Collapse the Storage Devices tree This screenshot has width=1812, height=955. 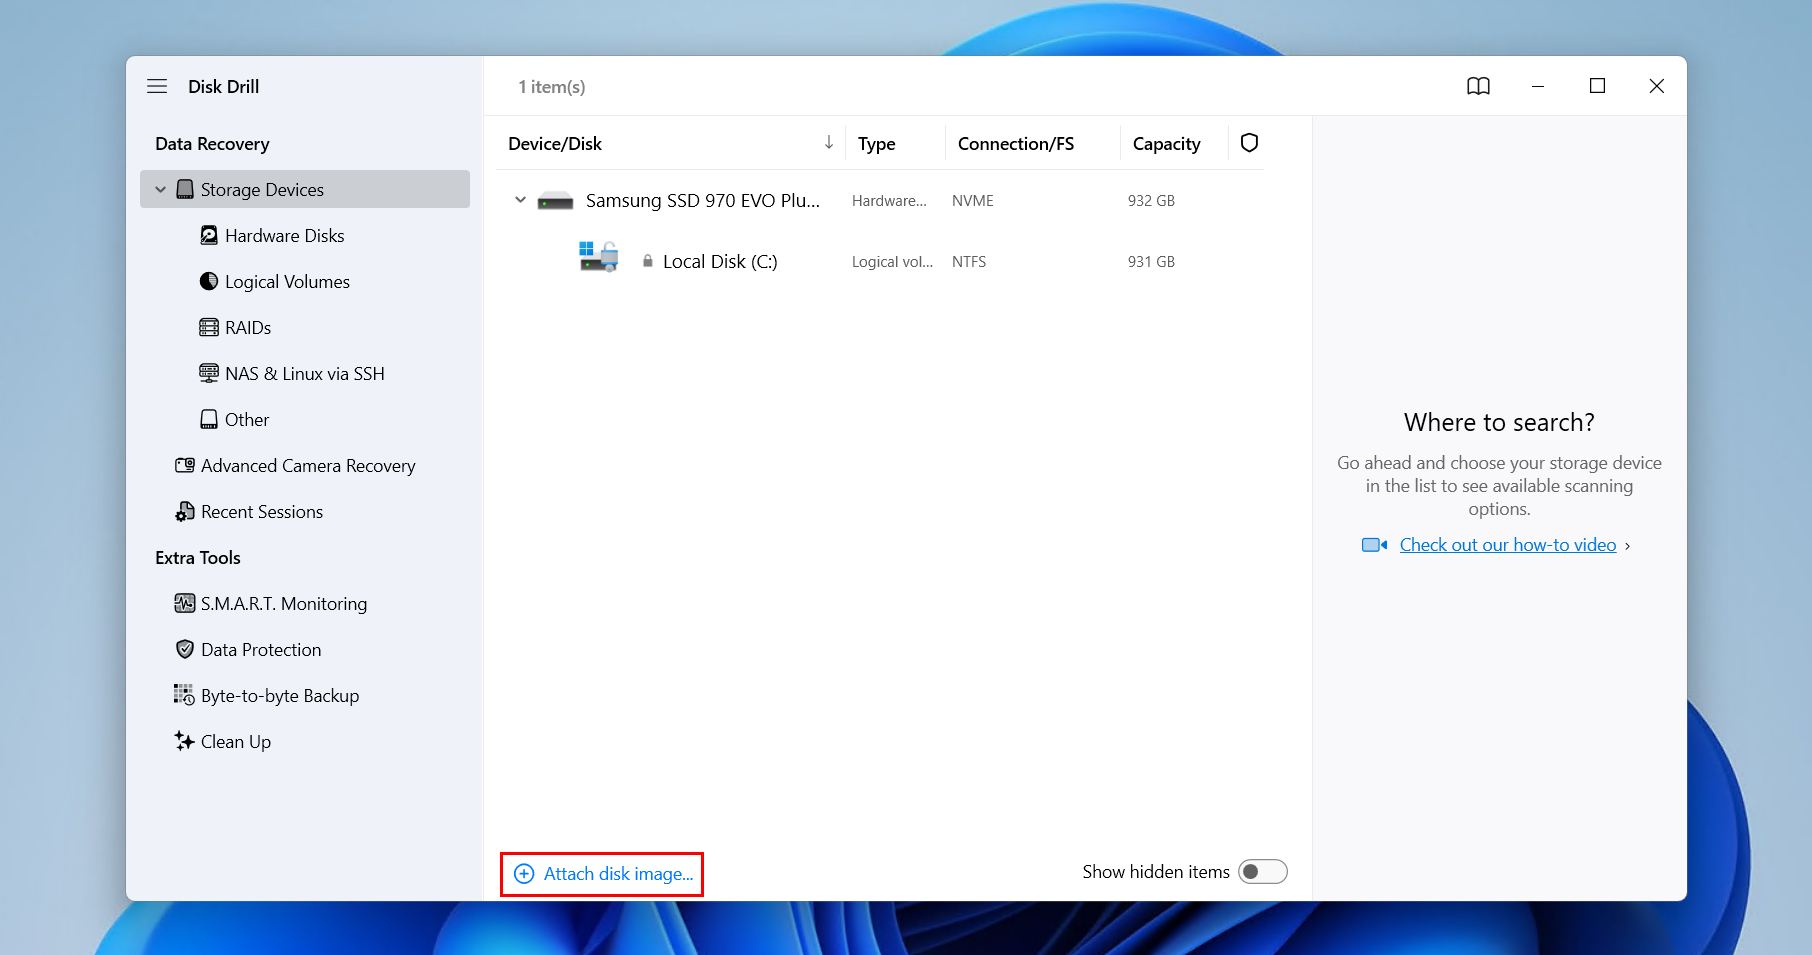pyautogui.click(x=160, y=189)
